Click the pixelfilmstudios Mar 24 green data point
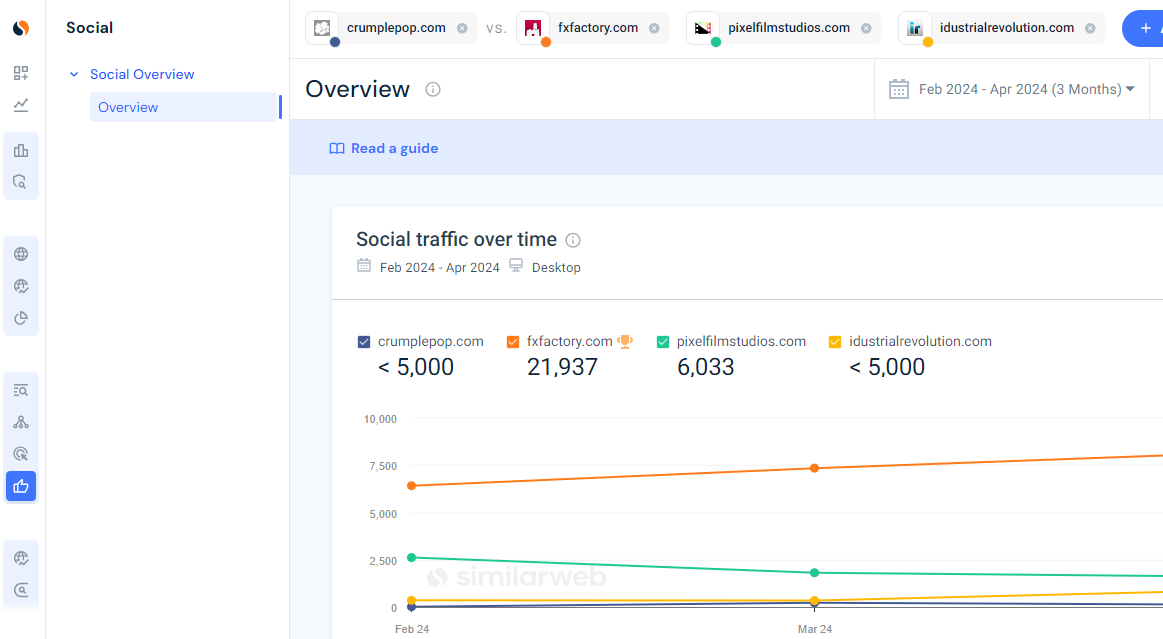This screenshot has height=639, width=1163. (814, 573)
